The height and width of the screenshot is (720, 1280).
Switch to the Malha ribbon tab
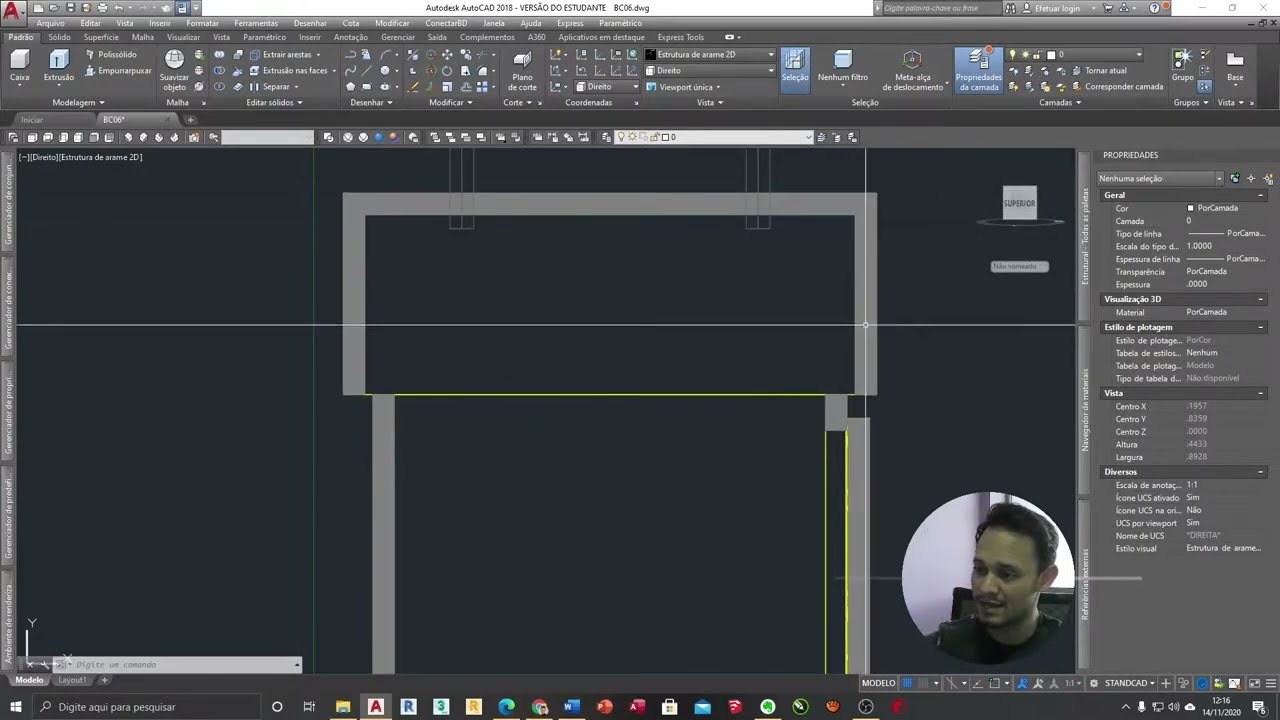coord(143,37)
